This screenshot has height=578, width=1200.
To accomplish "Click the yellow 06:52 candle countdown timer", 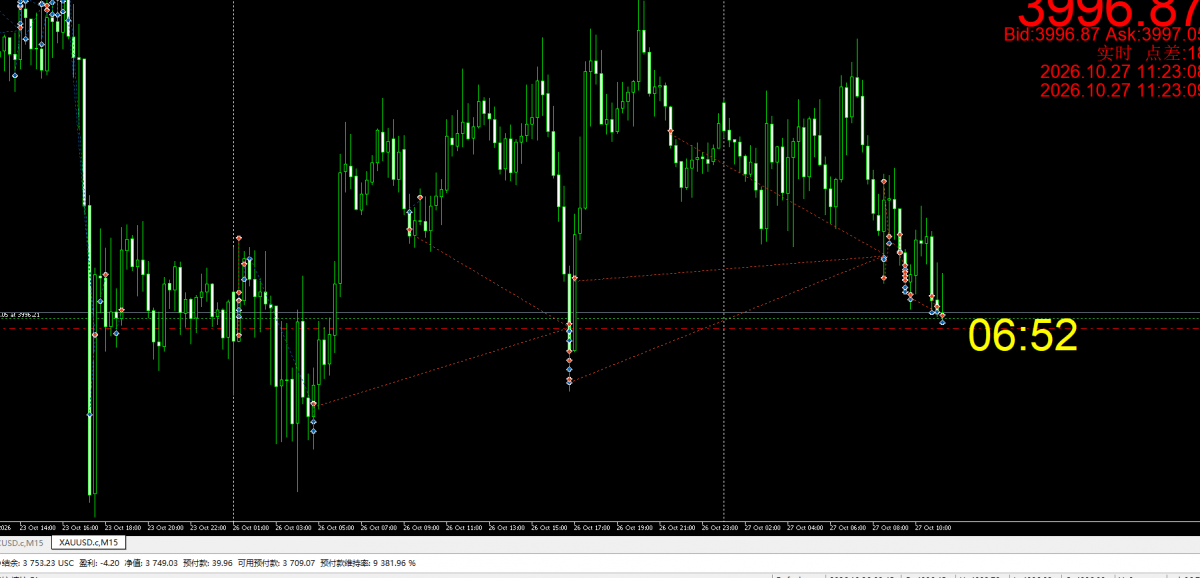I will (x=1023, y=336).
